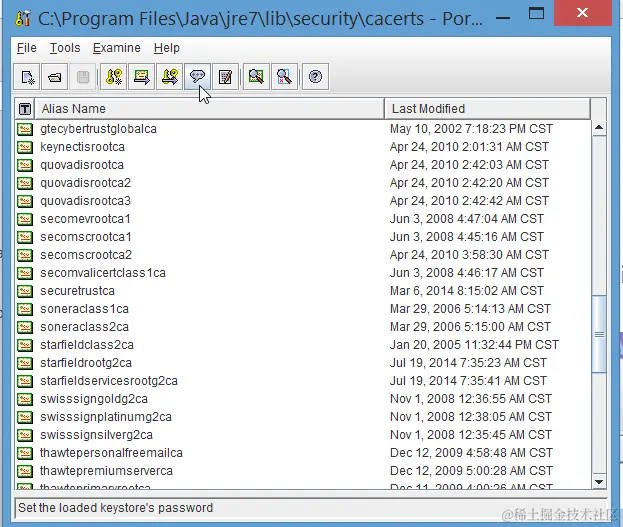Click the certificate icon for secomscrootca2
This screenshot has height=527, width=623.
pyautogui.click(x=25, y=255)
